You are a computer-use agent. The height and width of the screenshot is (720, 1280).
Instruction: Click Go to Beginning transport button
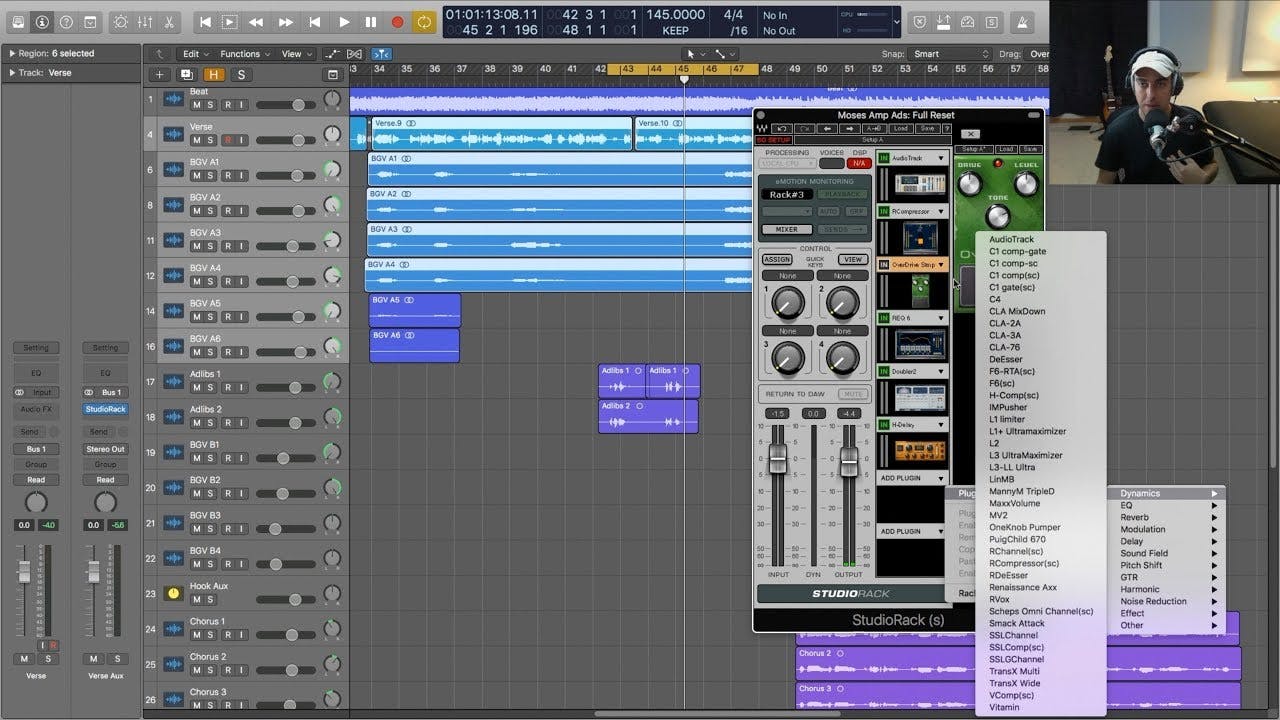205,21
